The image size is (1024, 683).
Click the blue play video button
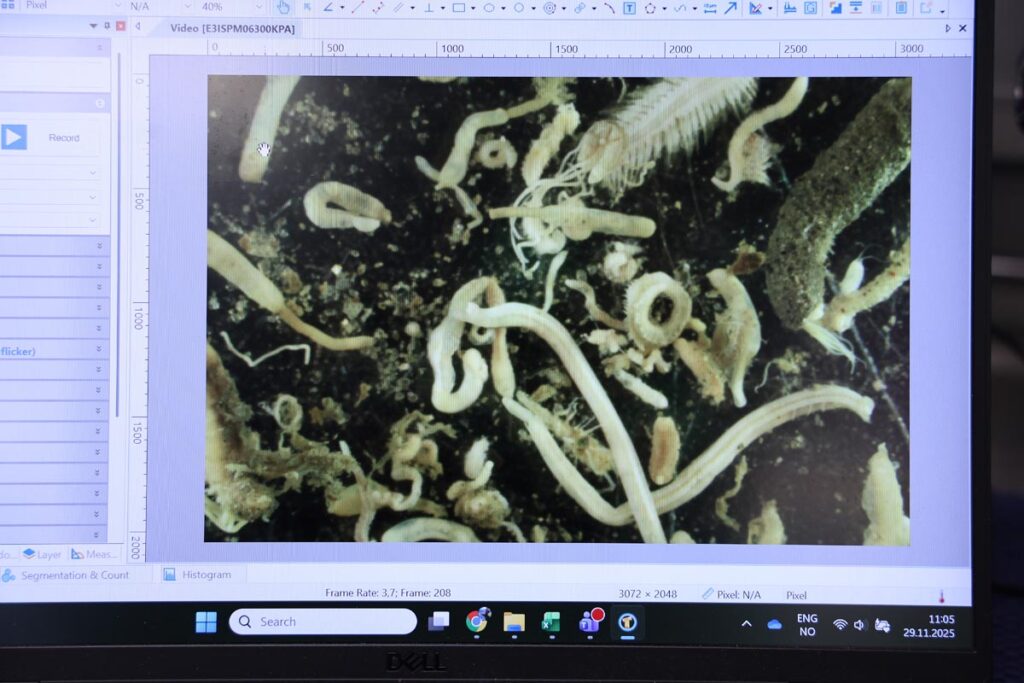14,137
